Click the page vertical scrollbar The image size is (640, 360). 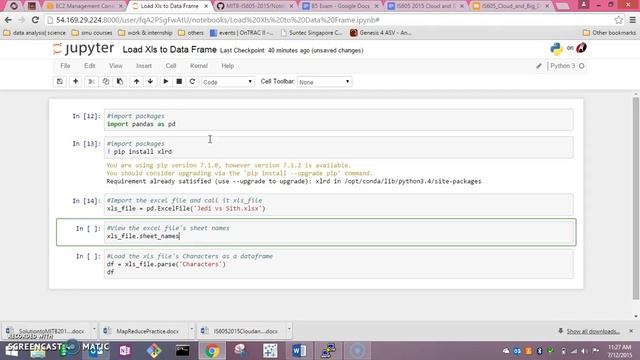click(x=636, y=198)
